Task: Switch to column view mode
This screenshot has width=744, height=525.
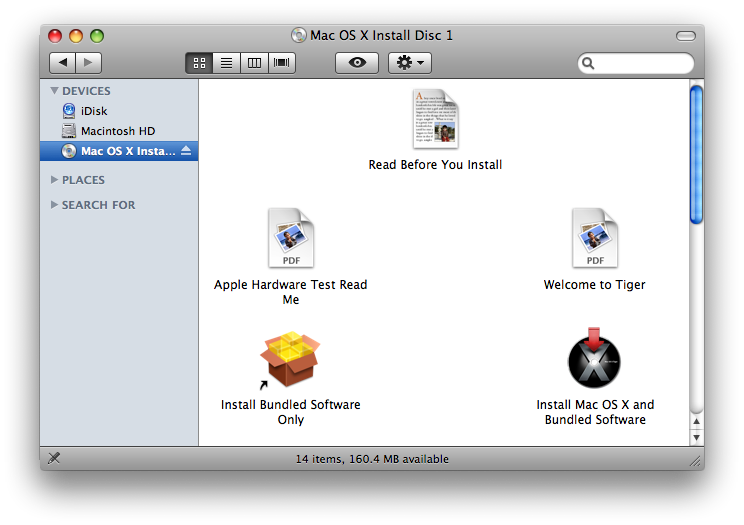Action: (254, 62)
